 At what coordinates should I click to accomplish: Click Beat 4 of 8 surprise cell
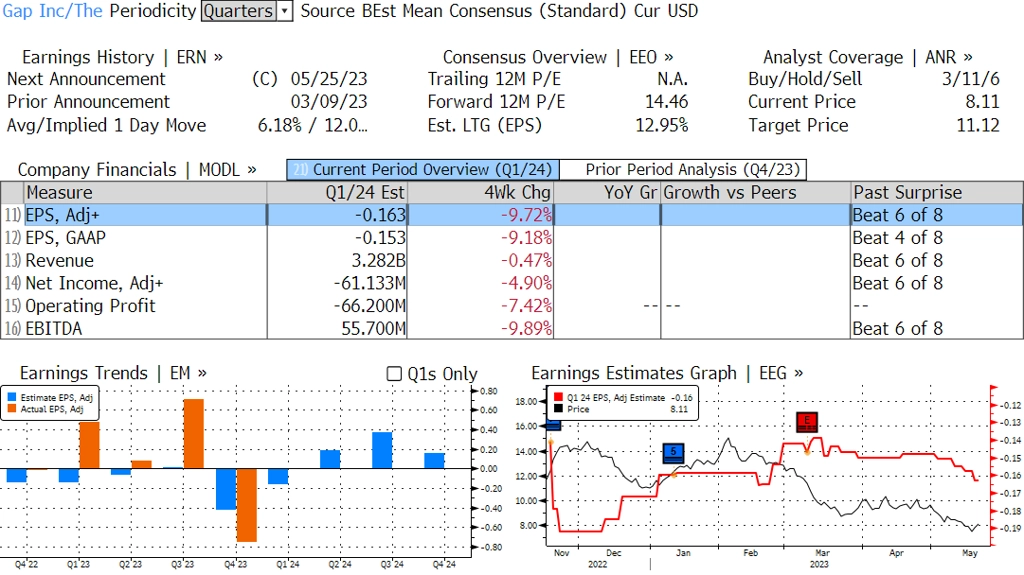pos(898,238)
